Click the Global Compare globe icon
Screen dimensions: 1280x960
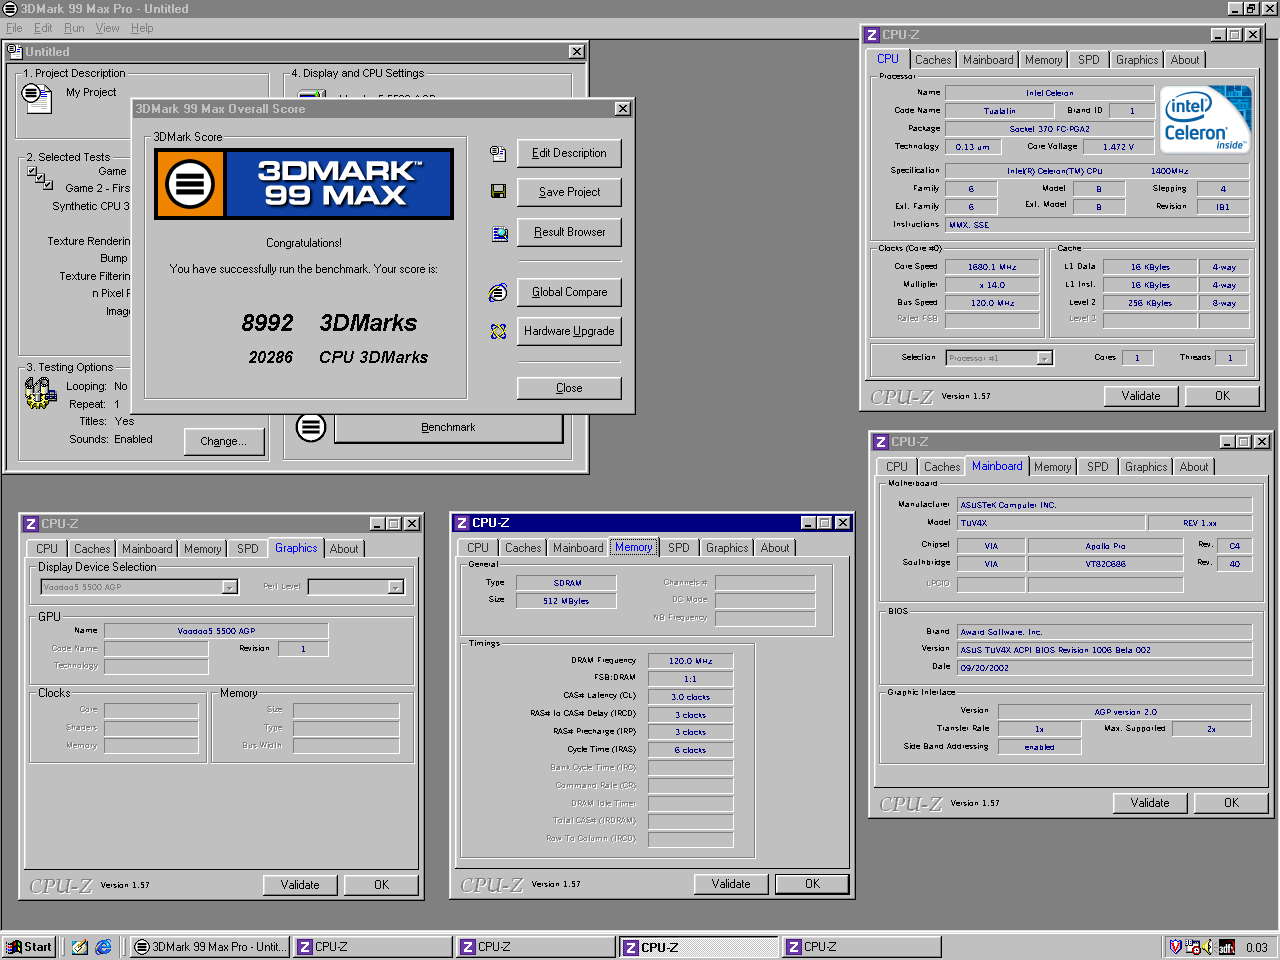(498, 292)
